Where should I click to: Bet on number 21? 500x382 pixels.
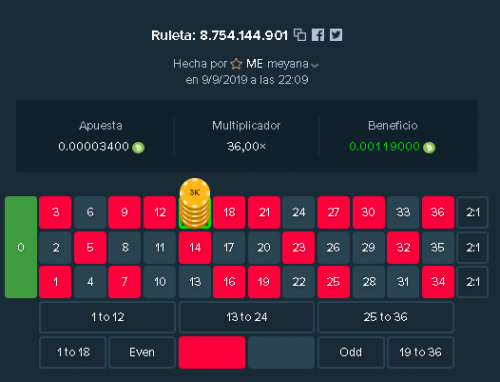click(x=264, y=212)
